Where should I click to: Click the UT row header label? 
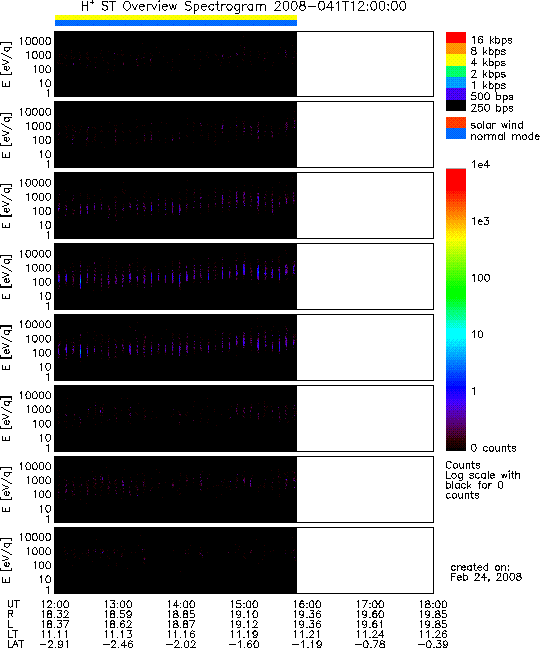point(13,605)
